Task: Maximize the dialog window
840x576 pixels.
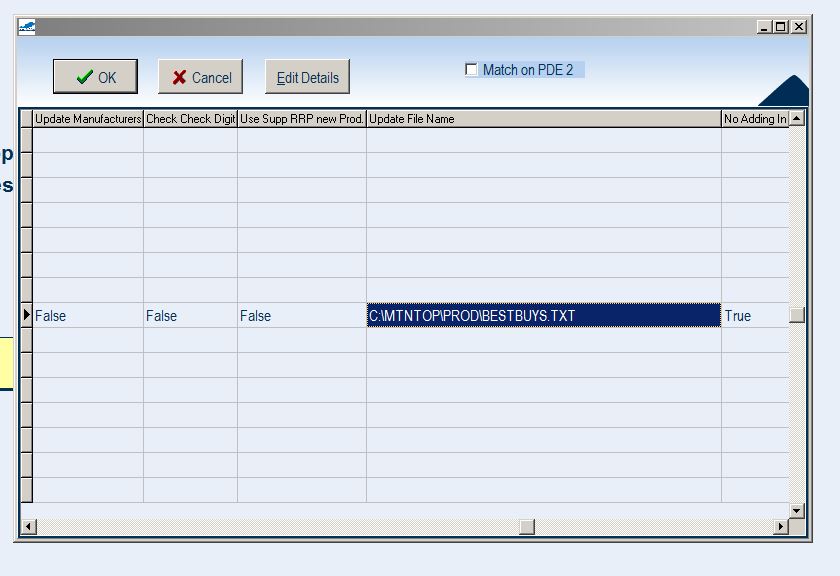Action: pos(781,27)
